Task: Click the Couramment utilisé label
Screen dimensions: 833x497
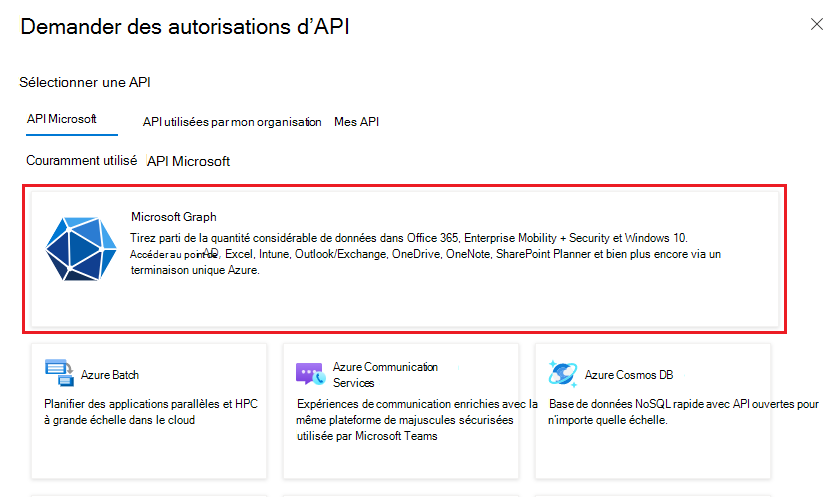Action: click(x=81, y=160)
